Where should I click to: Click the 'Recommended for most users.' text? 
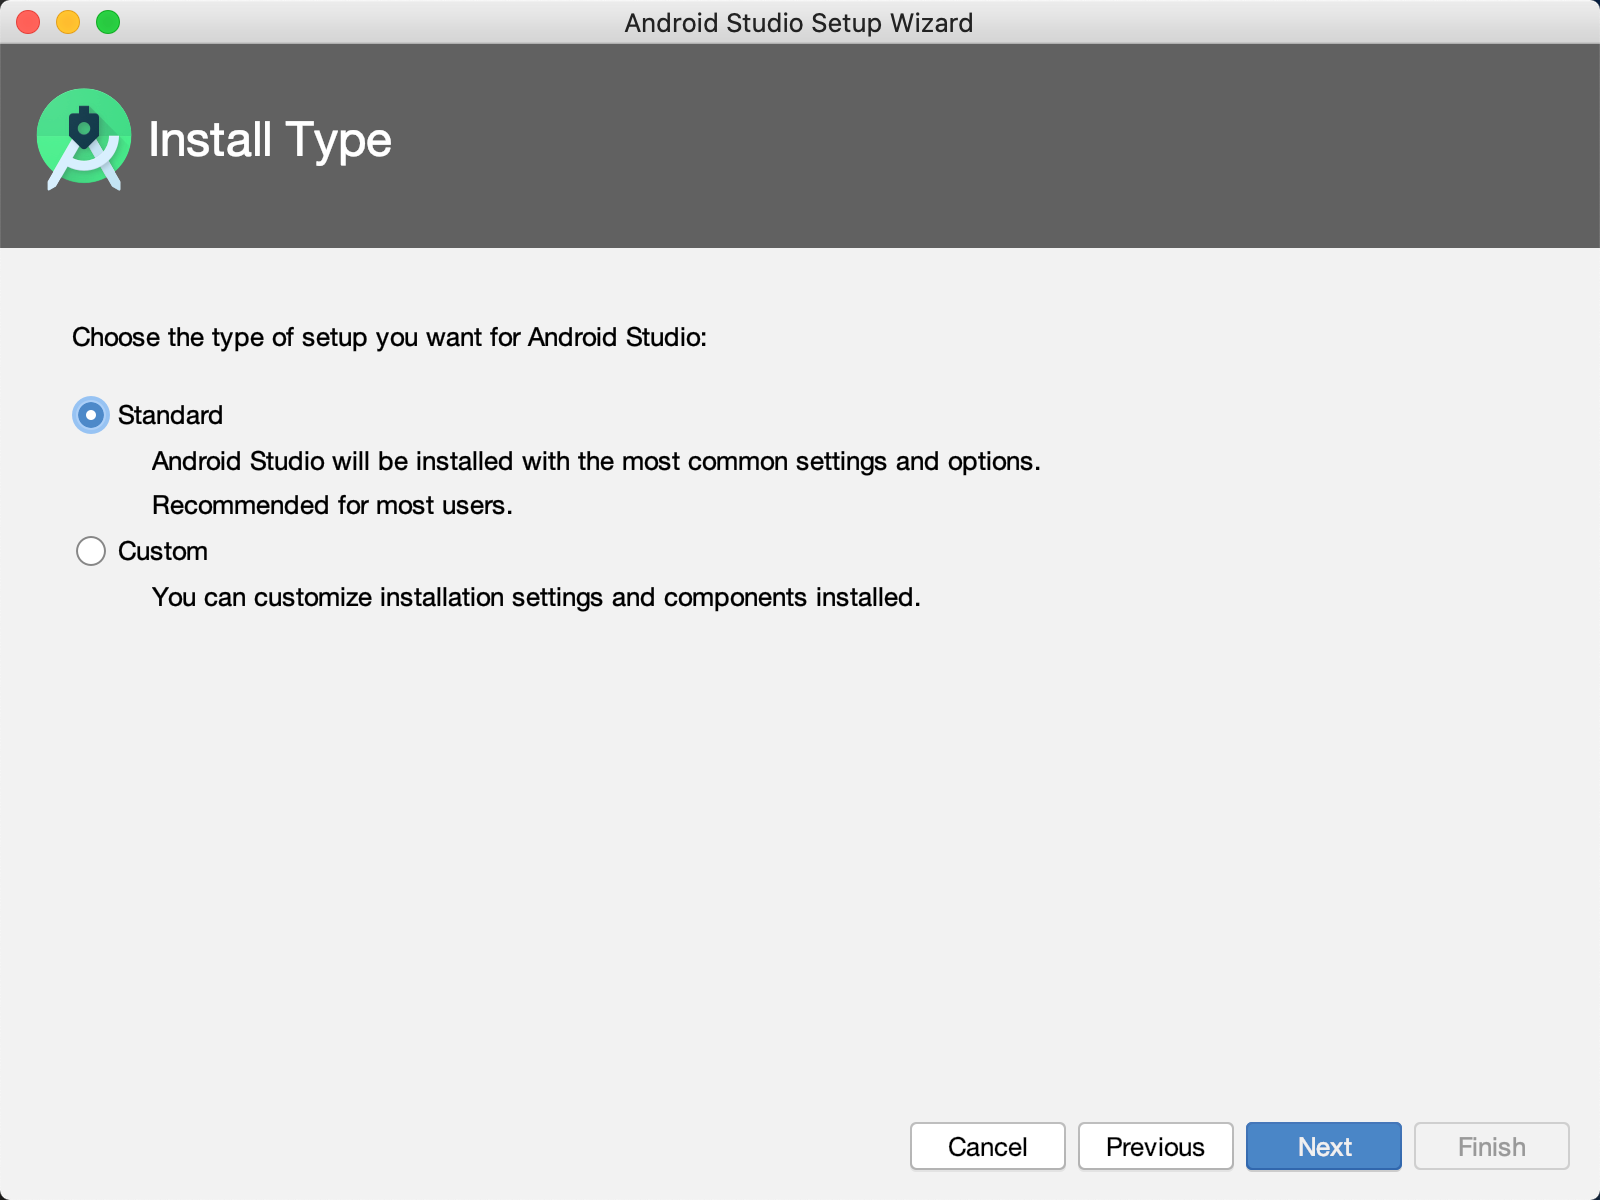[332, 505]
